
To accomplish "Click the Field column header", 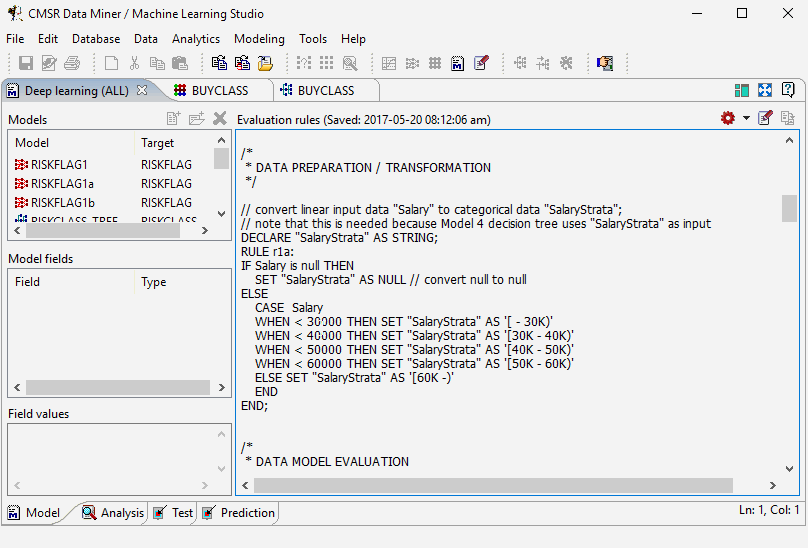I will (71, 282).
